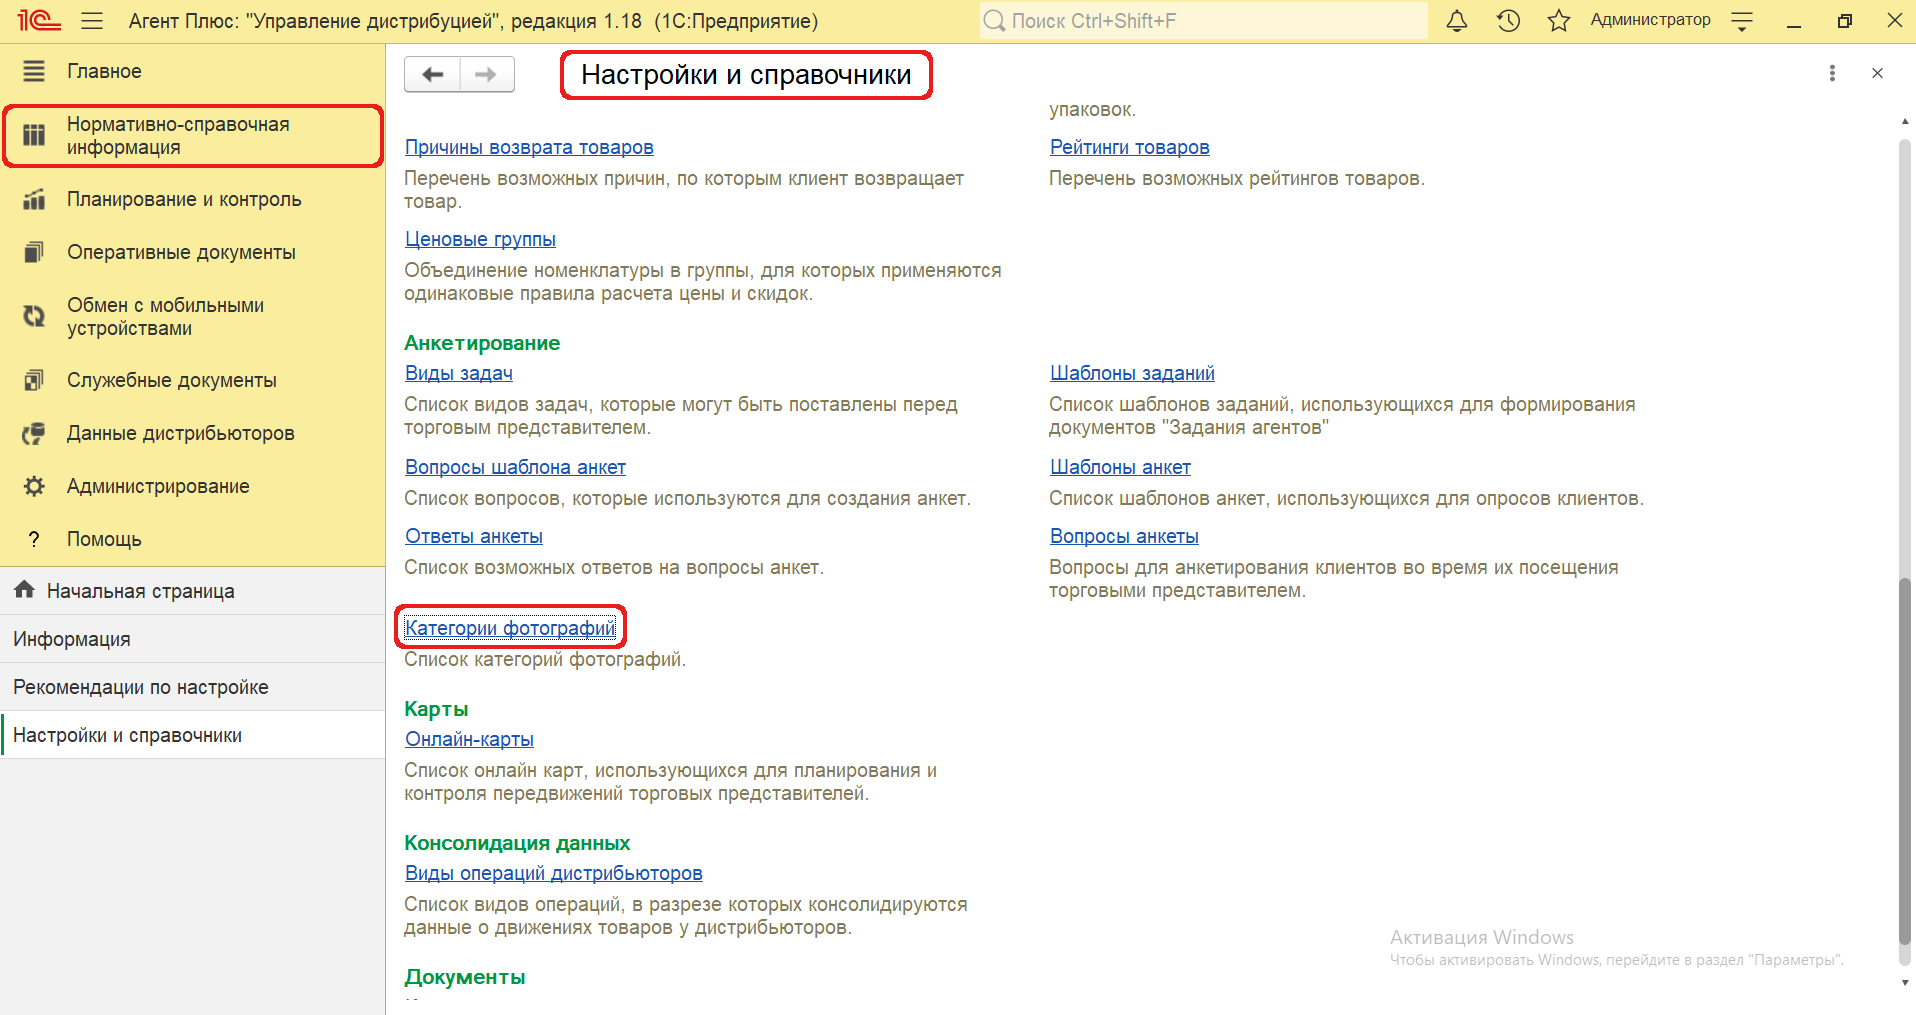Screen dimensions: 1916x1015
Task: Click text Список категорий фотографий.
Action: 545,659
